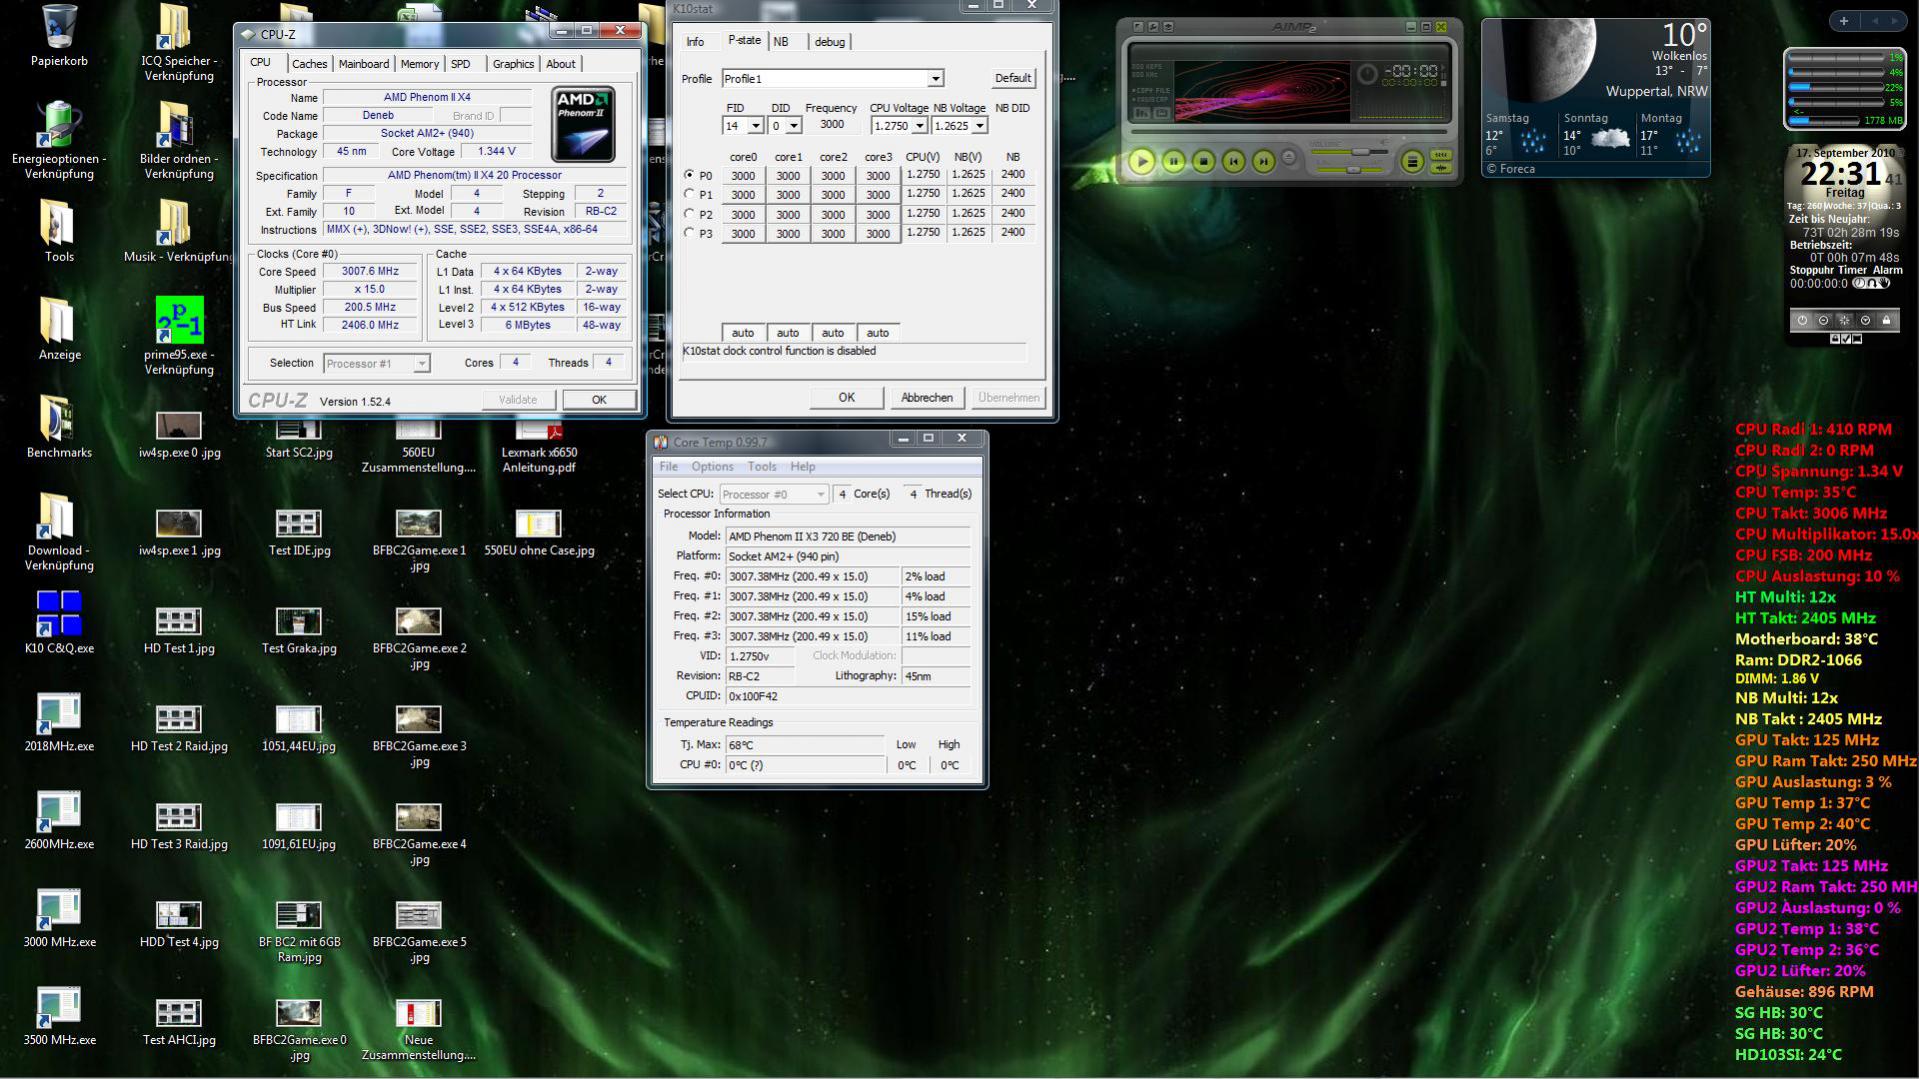Start playback in the AIMP player
The width and height of the screenshot is (1919, 1079).
pos(1141,161)
